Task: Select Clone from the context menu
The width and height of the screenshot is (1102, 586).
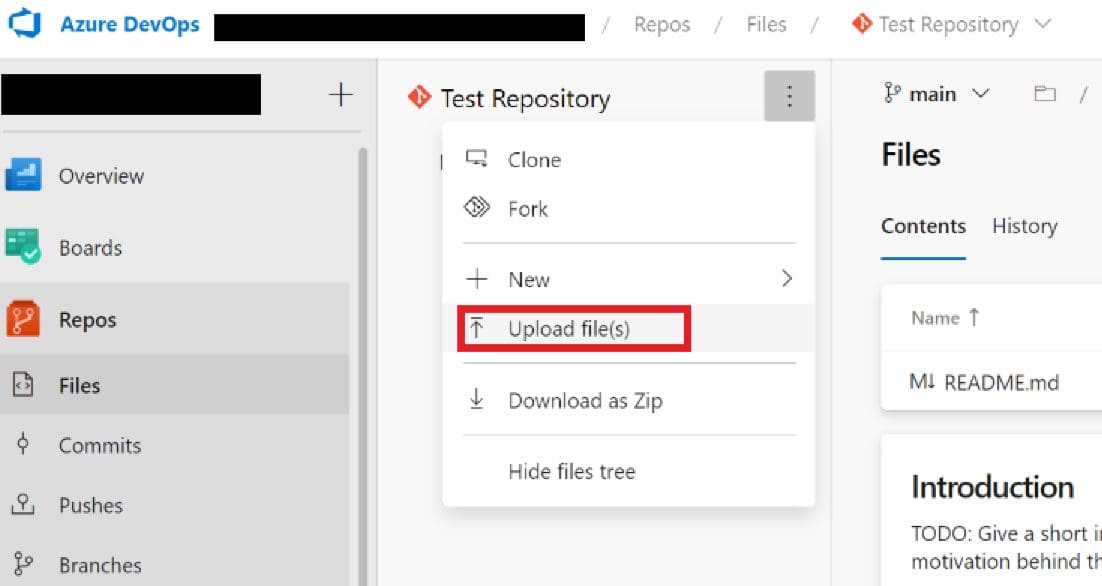Action: click(x=534, y=160)
